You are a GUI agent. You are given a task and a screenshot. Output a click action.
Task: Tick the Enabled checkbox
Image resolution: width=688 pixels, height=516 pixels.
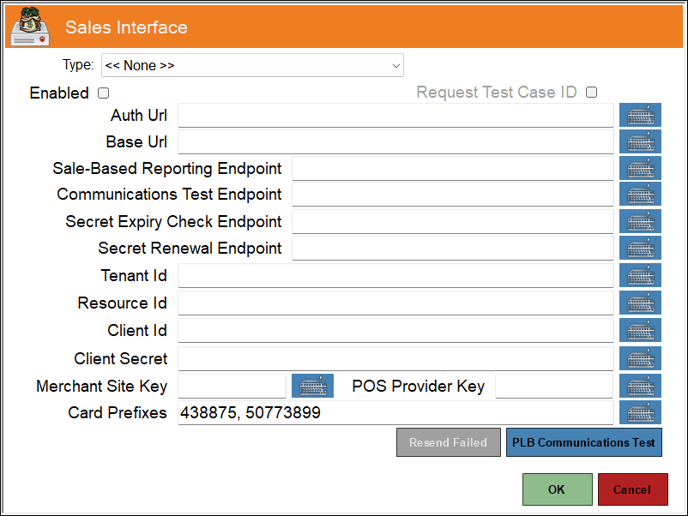point(103,93)
